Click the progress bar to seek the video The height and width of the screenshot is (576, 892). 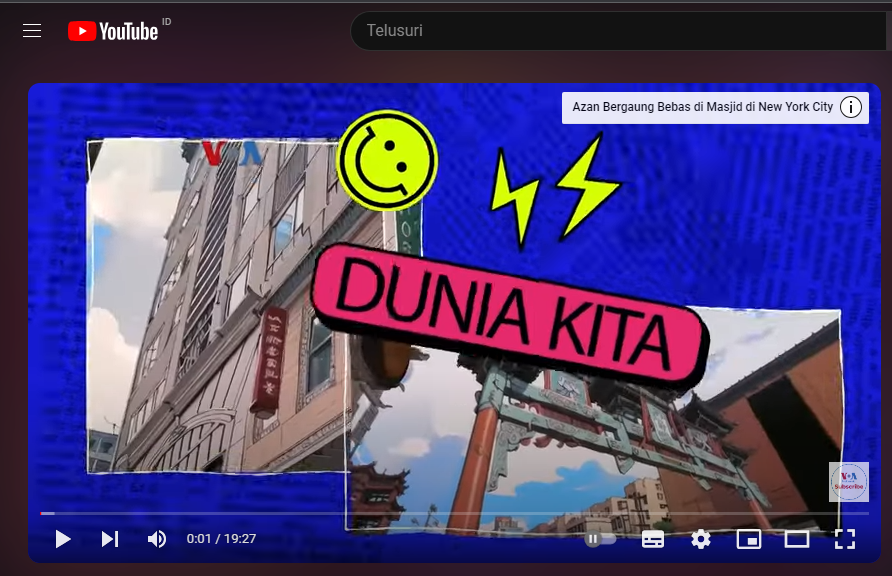(450, 513)
